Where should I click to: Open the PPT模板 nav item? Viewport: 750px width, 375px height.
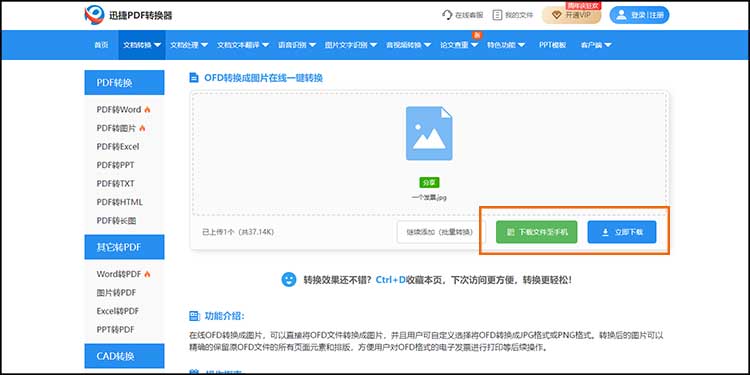pos(552,45)
